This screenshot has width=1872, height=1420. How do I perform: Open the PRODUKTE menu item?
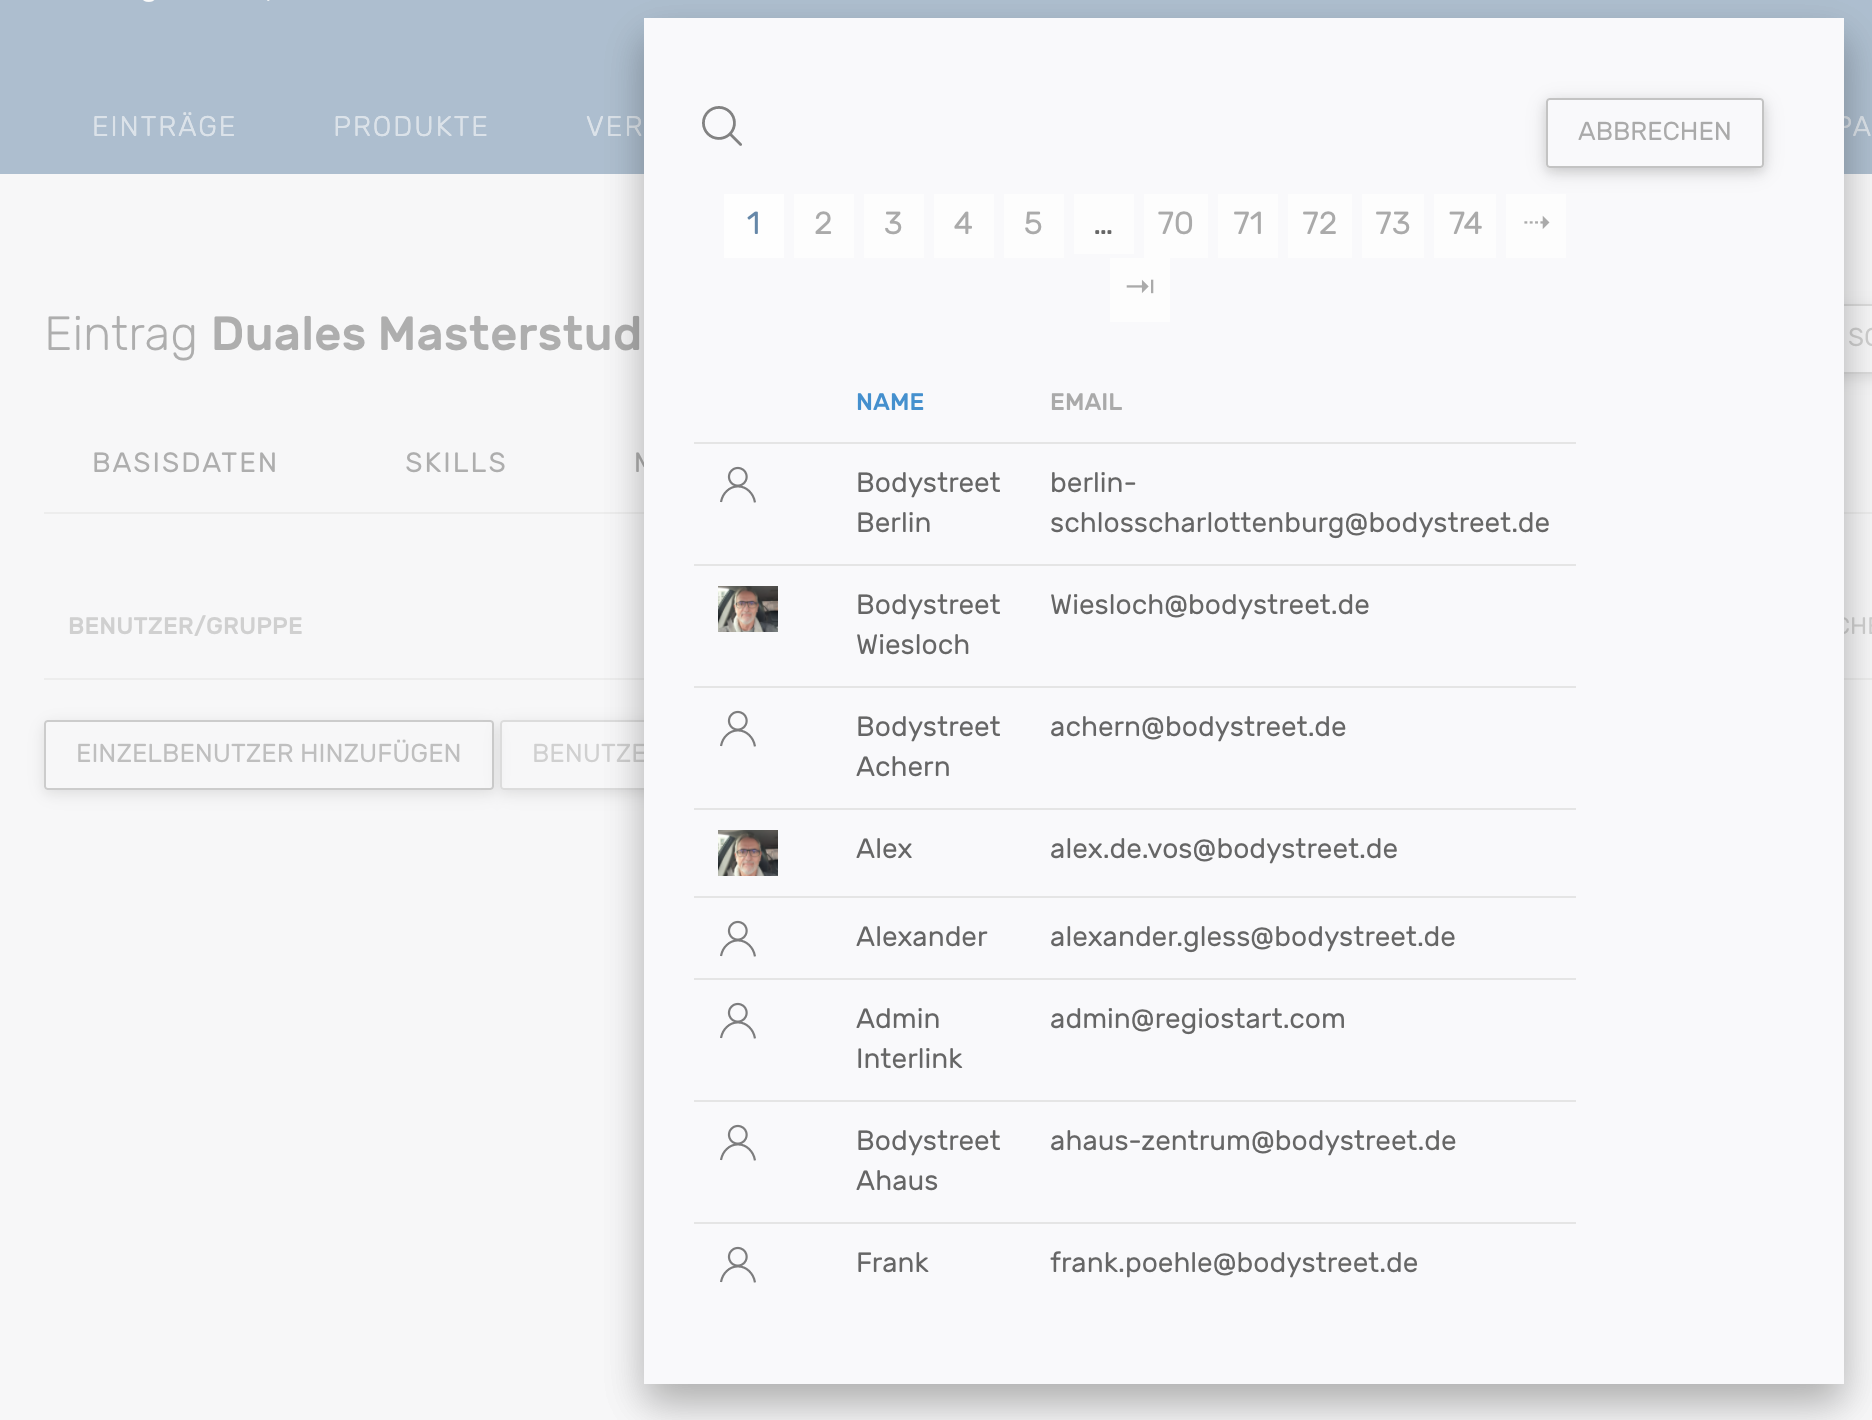click(x=410, y=127)
